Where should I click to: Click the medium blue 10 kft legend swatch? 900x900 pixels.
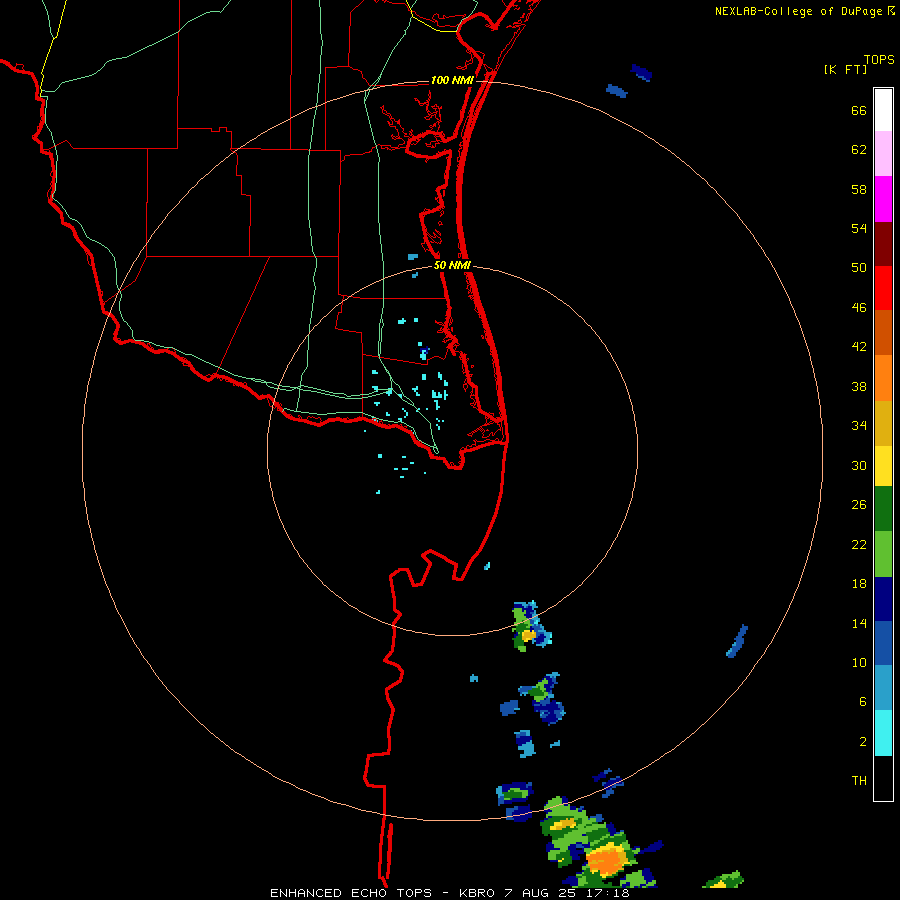point(883,643)
